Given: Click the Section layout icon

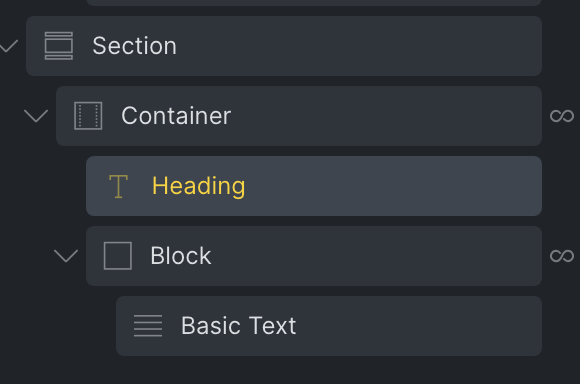Looking at the screenshot, I should click(x=59, y=46).
